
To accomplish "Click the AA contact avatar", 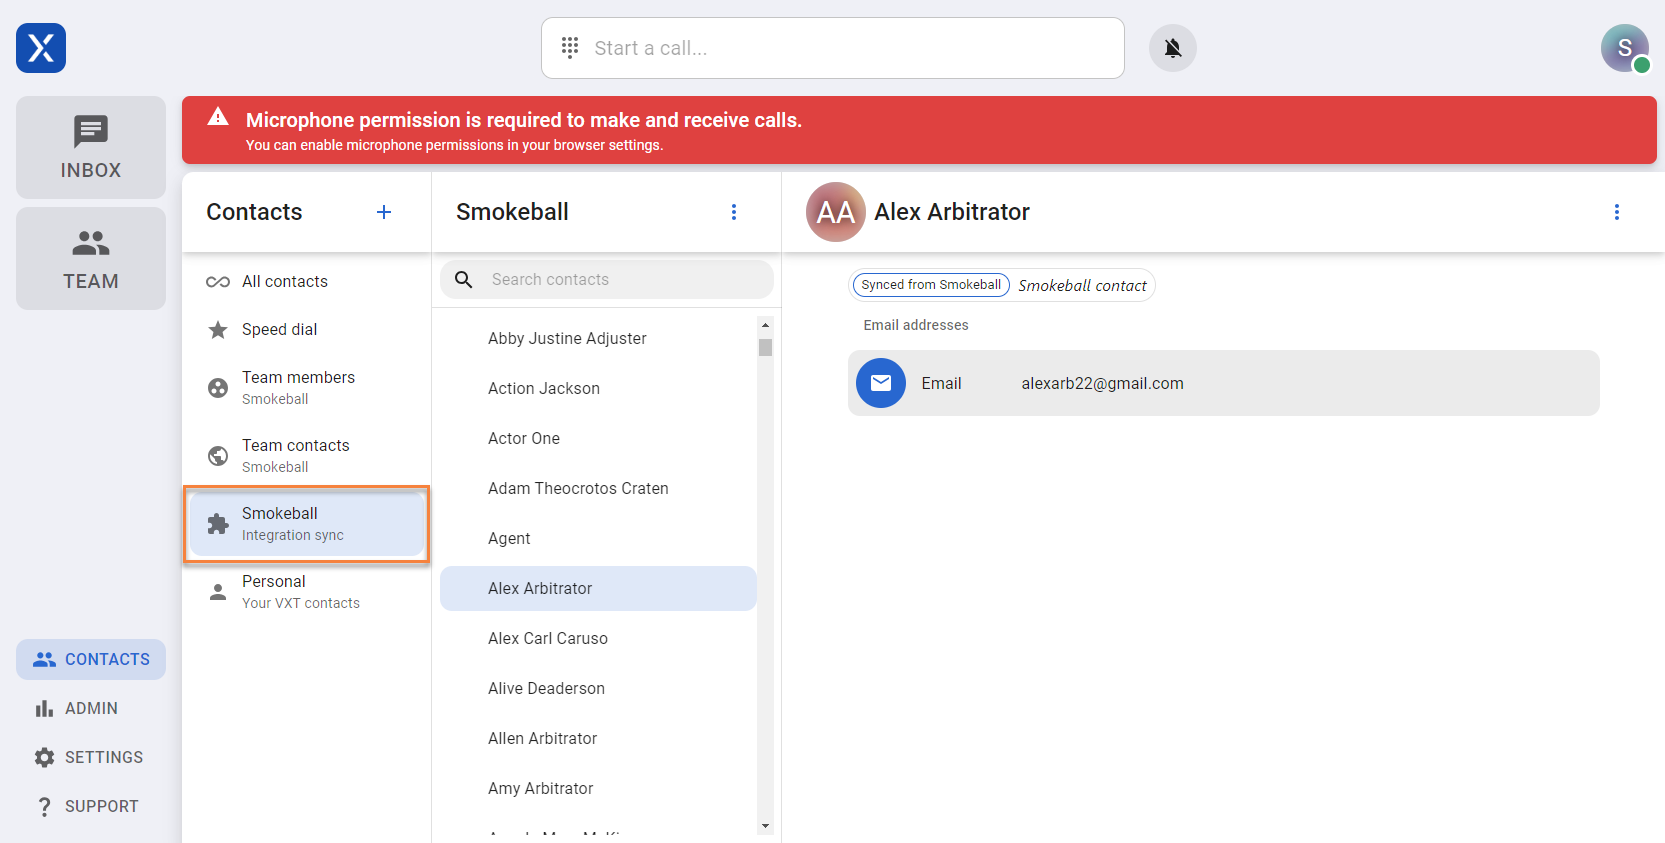I will click(836, 212).
